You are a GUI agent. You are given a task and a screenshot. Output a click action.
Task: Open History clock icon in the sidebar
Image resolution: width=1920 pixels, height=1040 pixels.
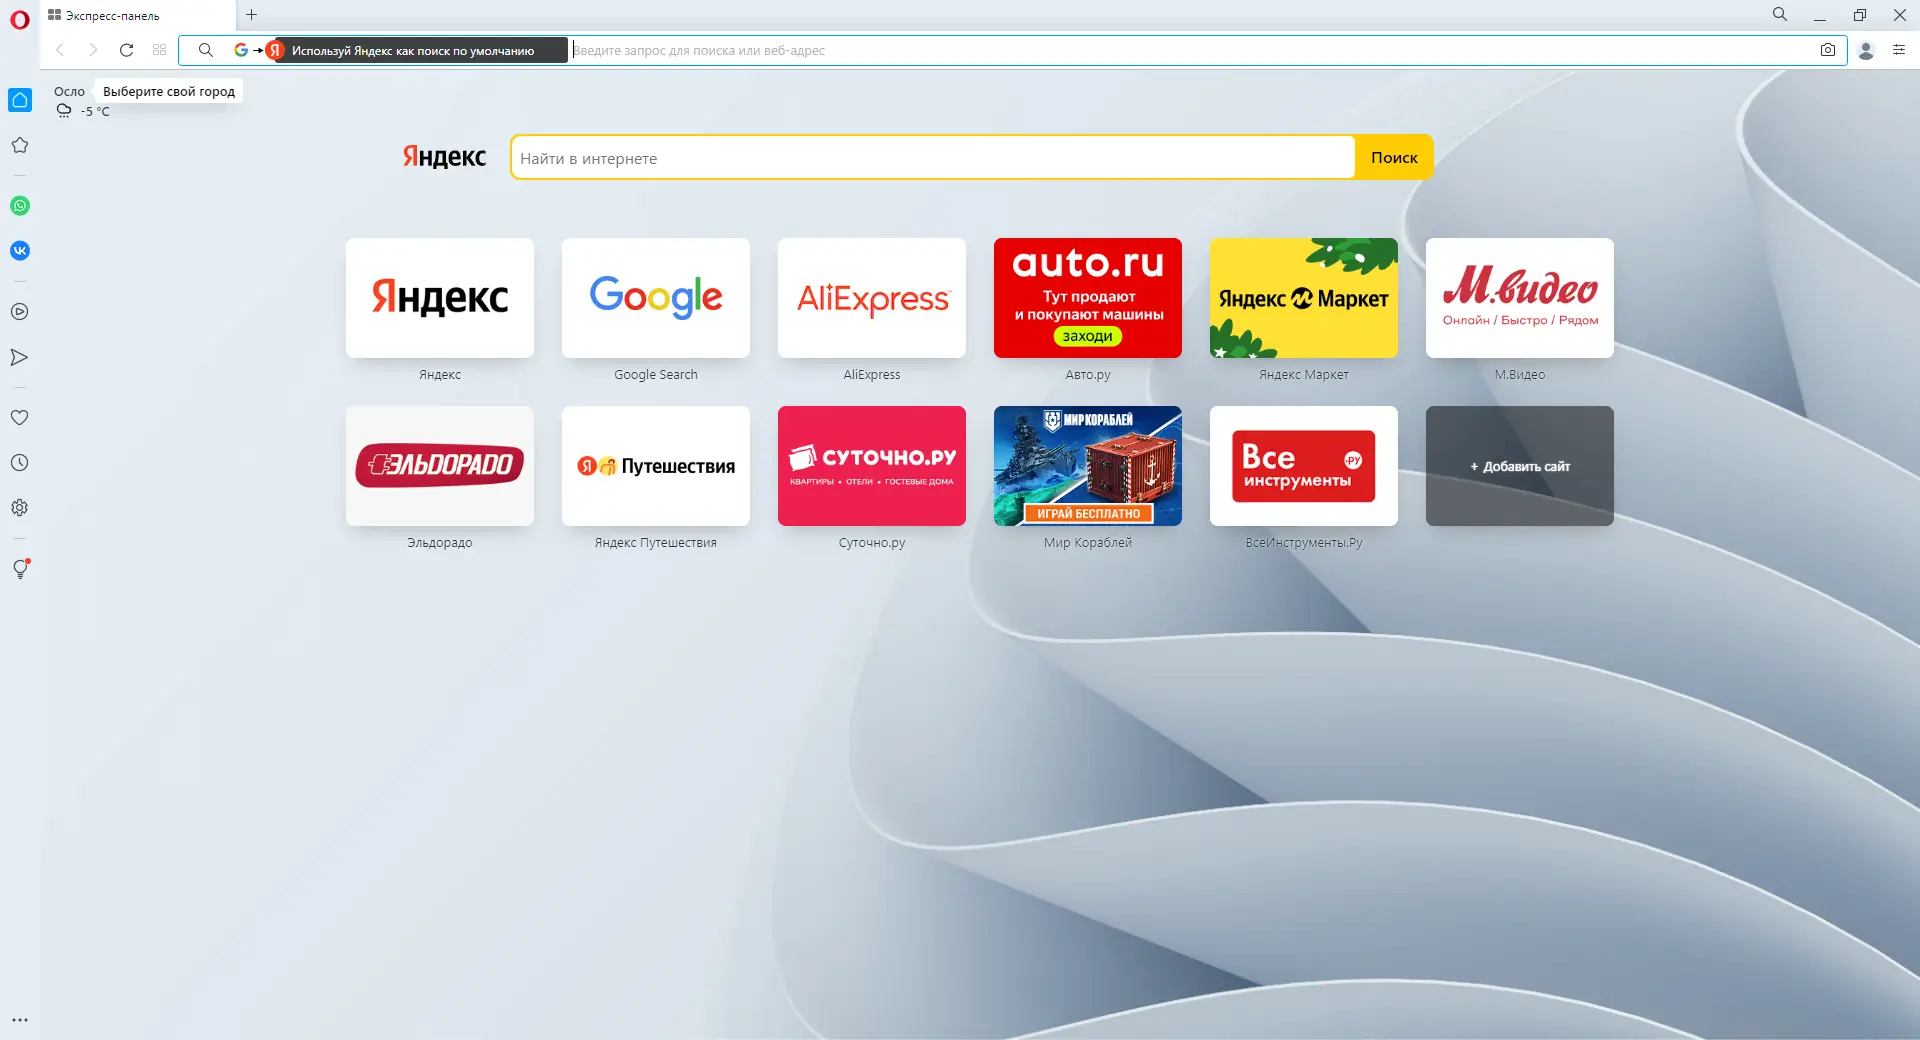tap(20, 463)
